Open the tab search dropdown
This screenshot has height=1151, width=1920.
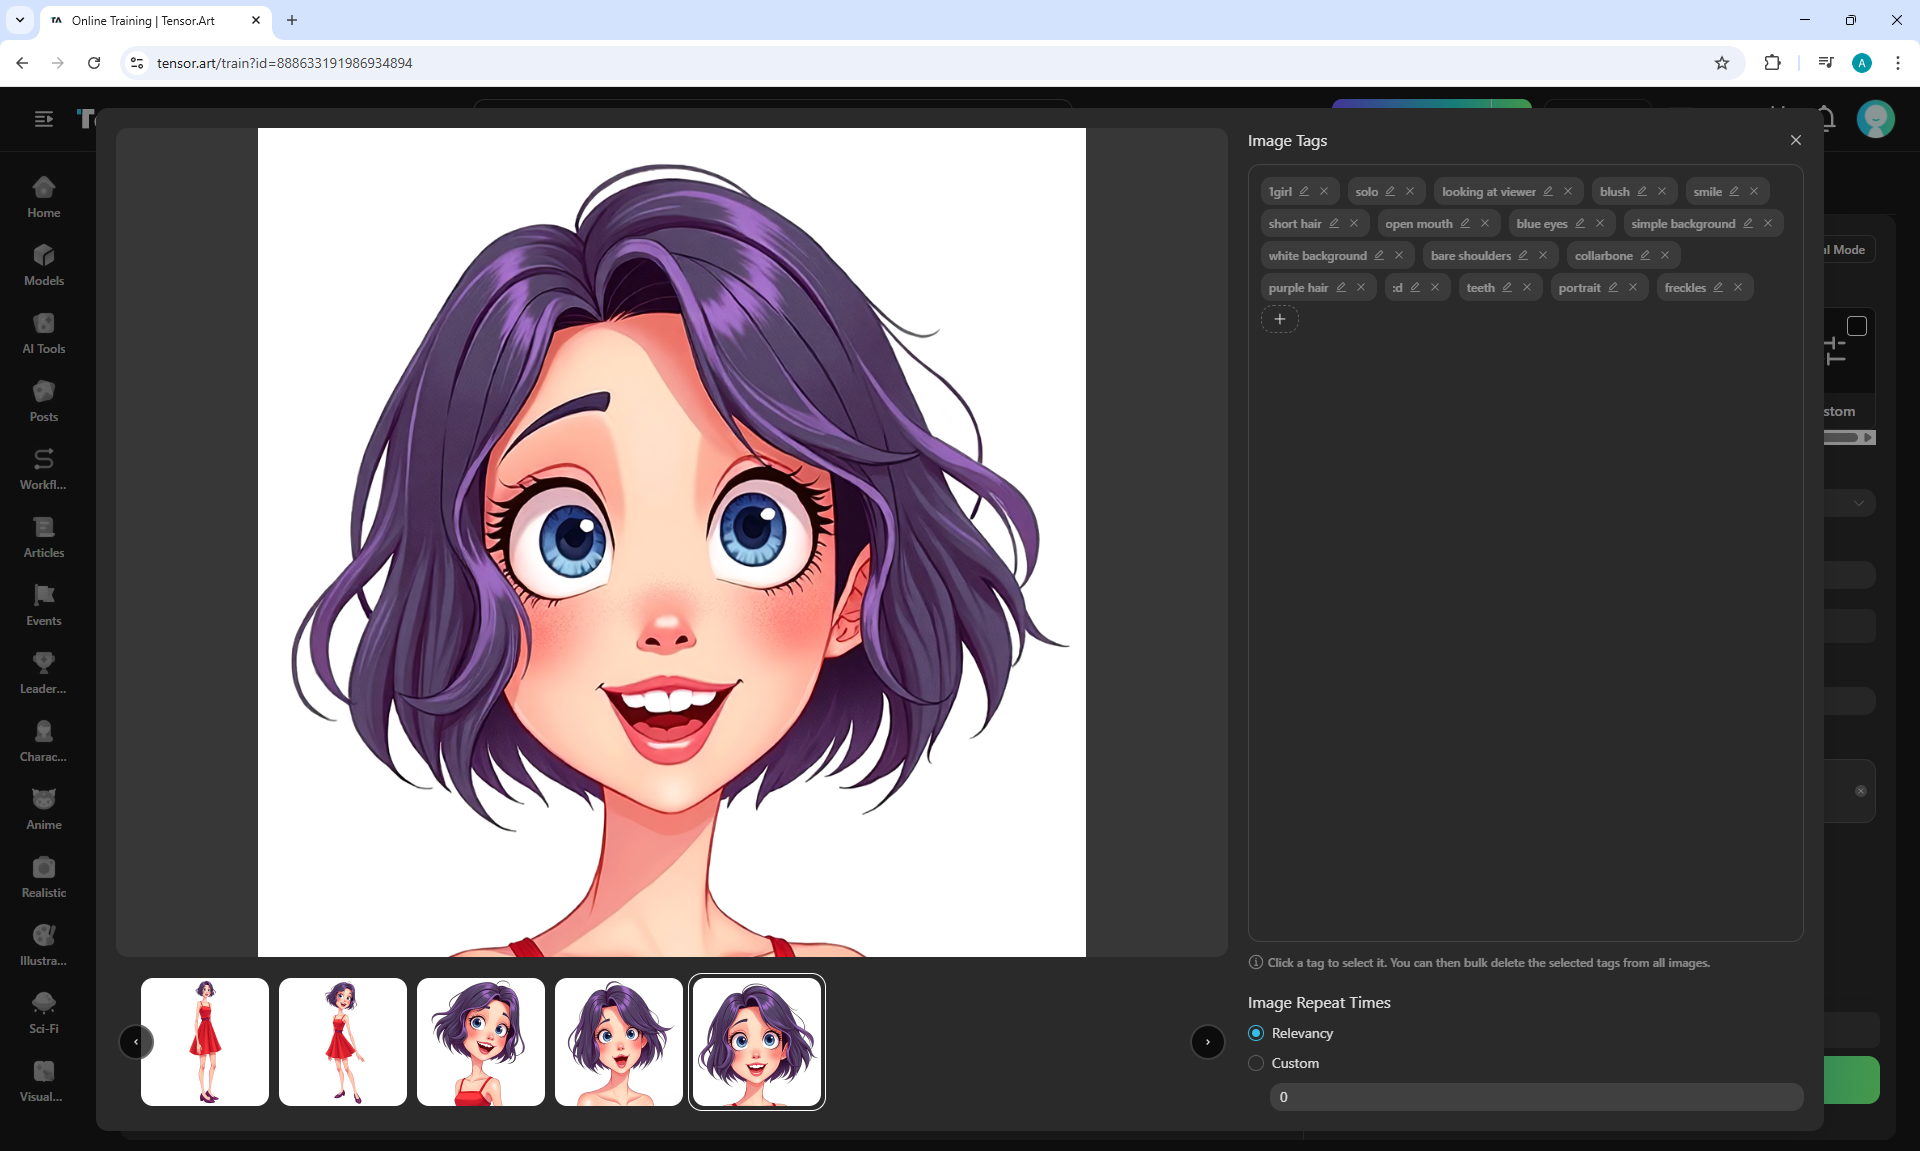[x=20, y=20]
